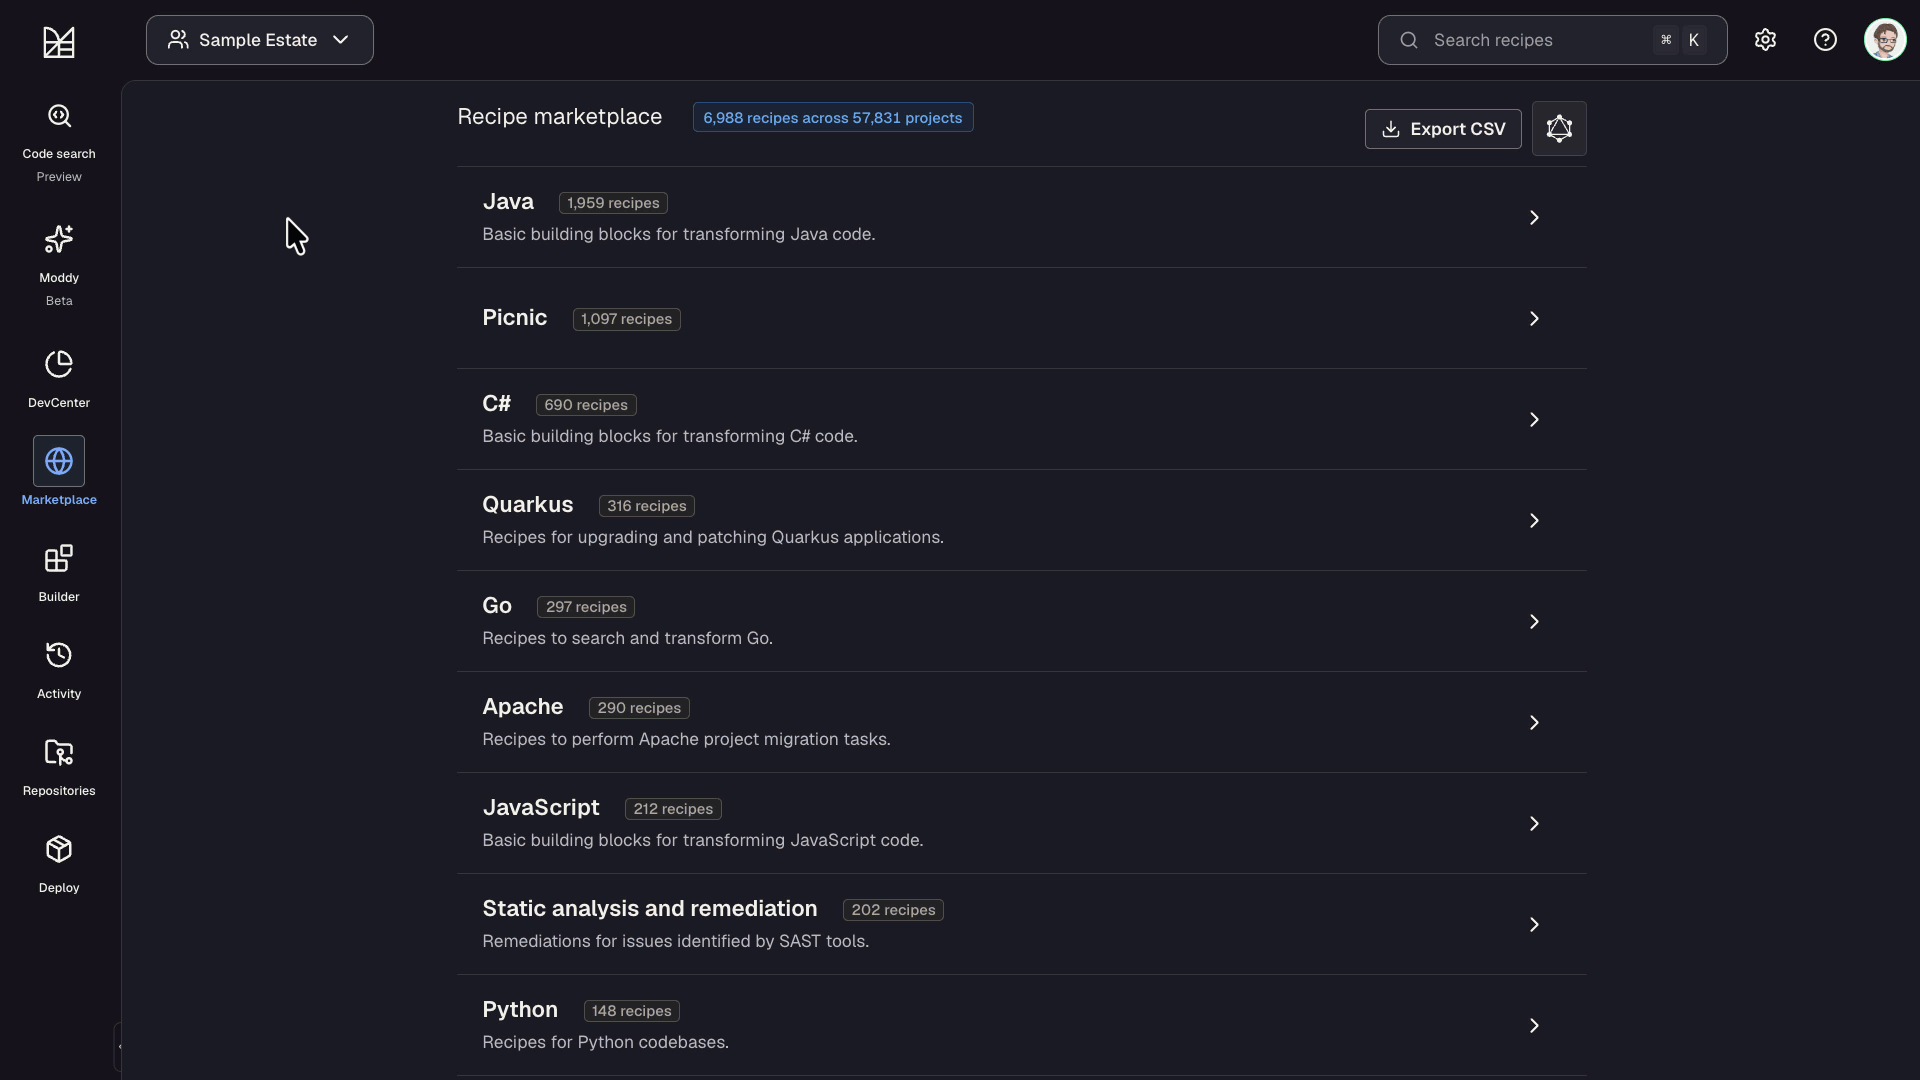Expand Go category chevron
The image size is (1920, 1080).
(x=1534, y=622)
